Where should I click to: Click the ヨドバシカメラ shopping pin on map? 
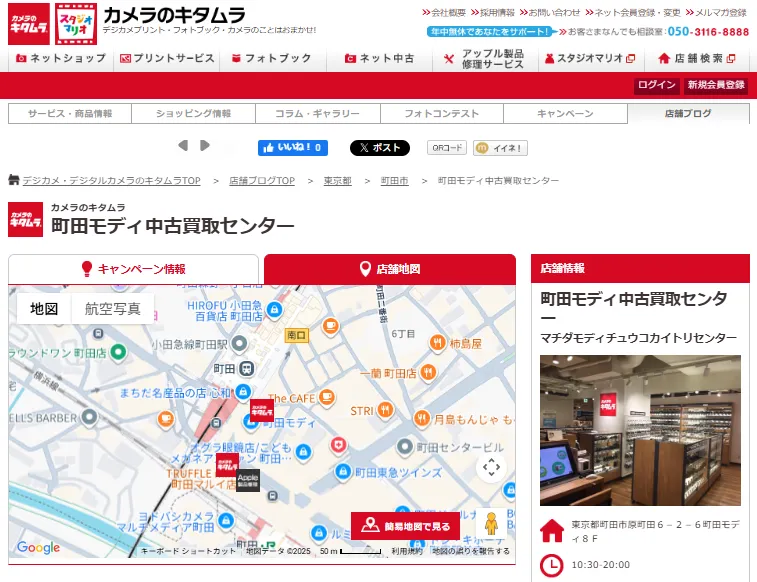(226, 521)
